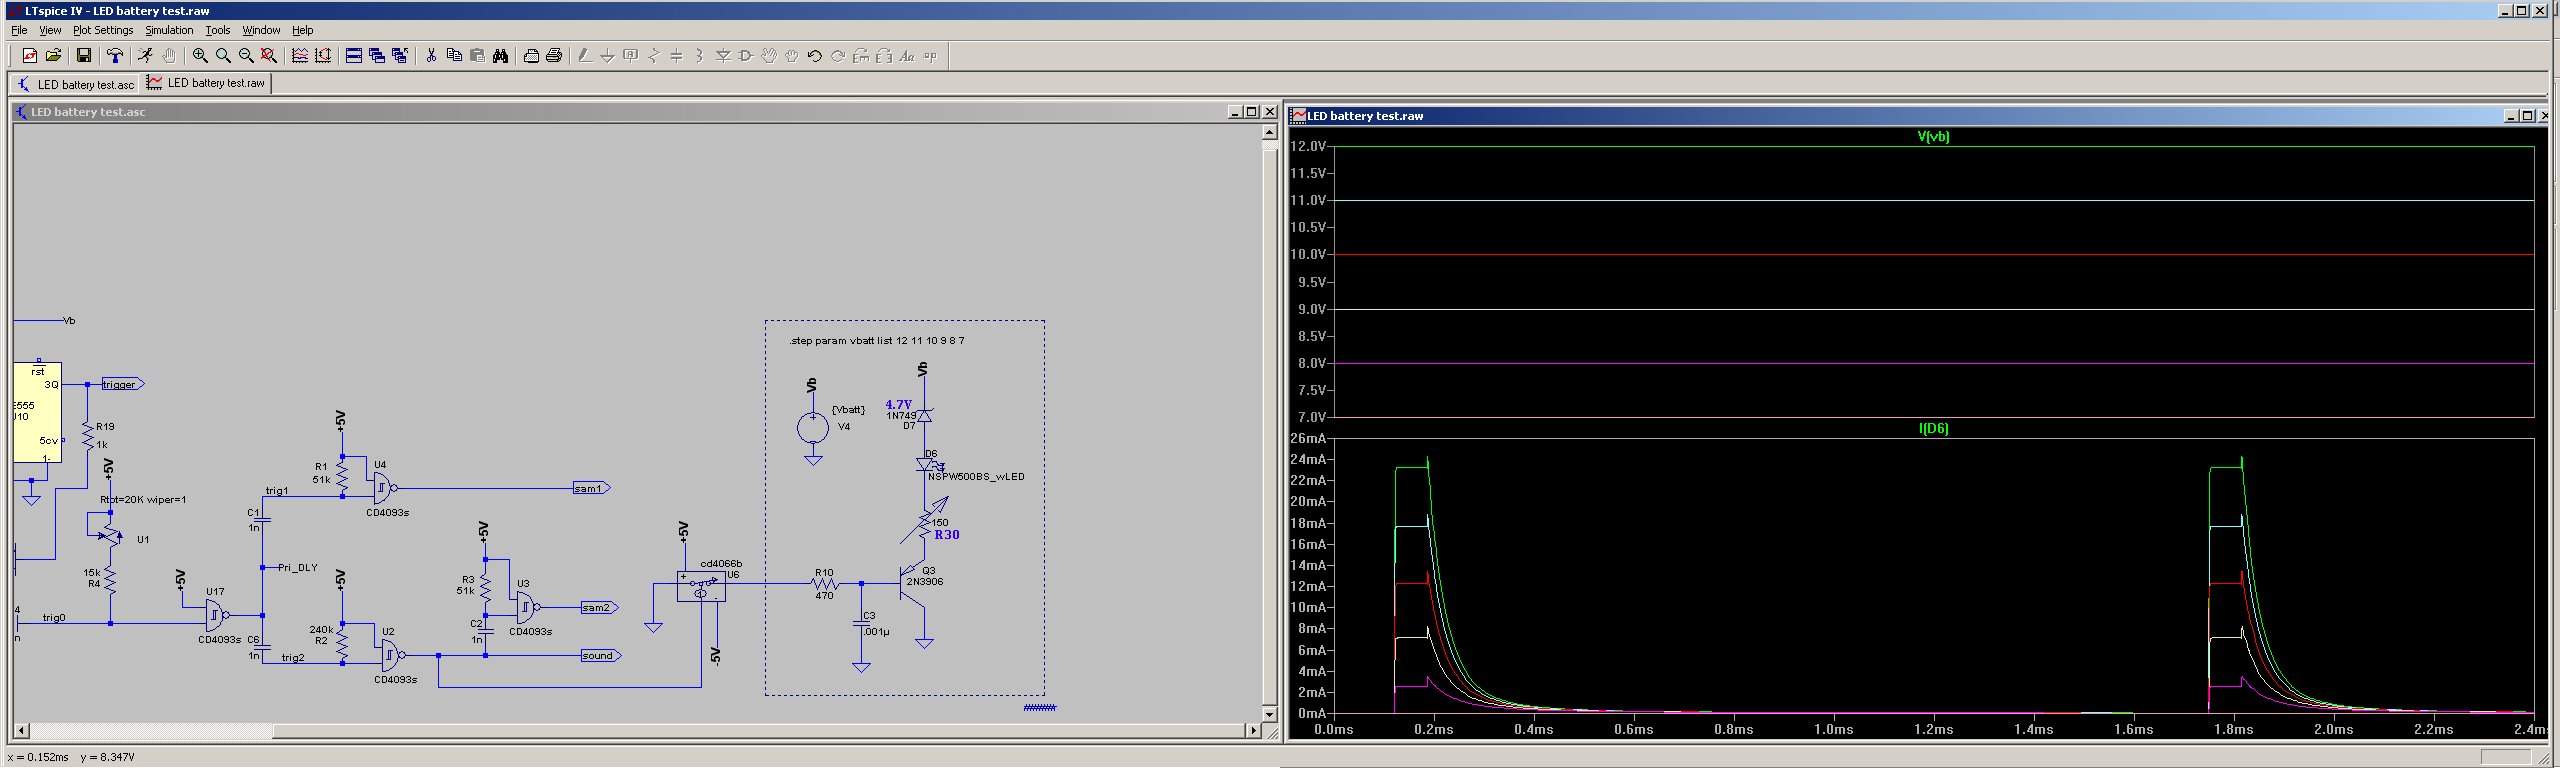
Task: Click the Zoom In magnifier
Action: pyautogui.click(x=200, y=56)
